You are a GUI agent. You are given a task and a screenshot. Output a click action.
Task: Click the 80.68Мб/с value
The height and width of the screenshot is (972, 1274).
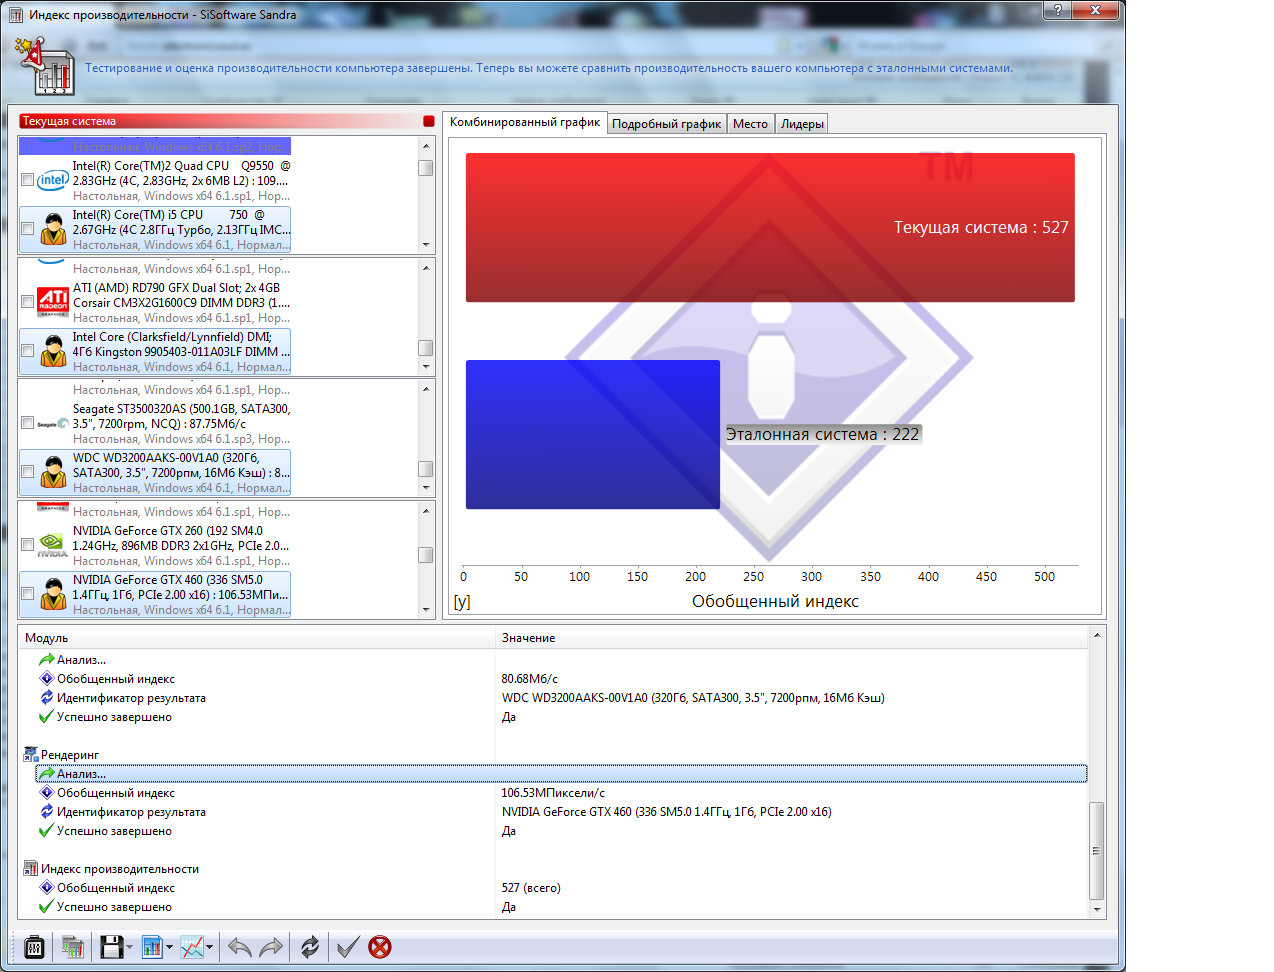[530, 679]
